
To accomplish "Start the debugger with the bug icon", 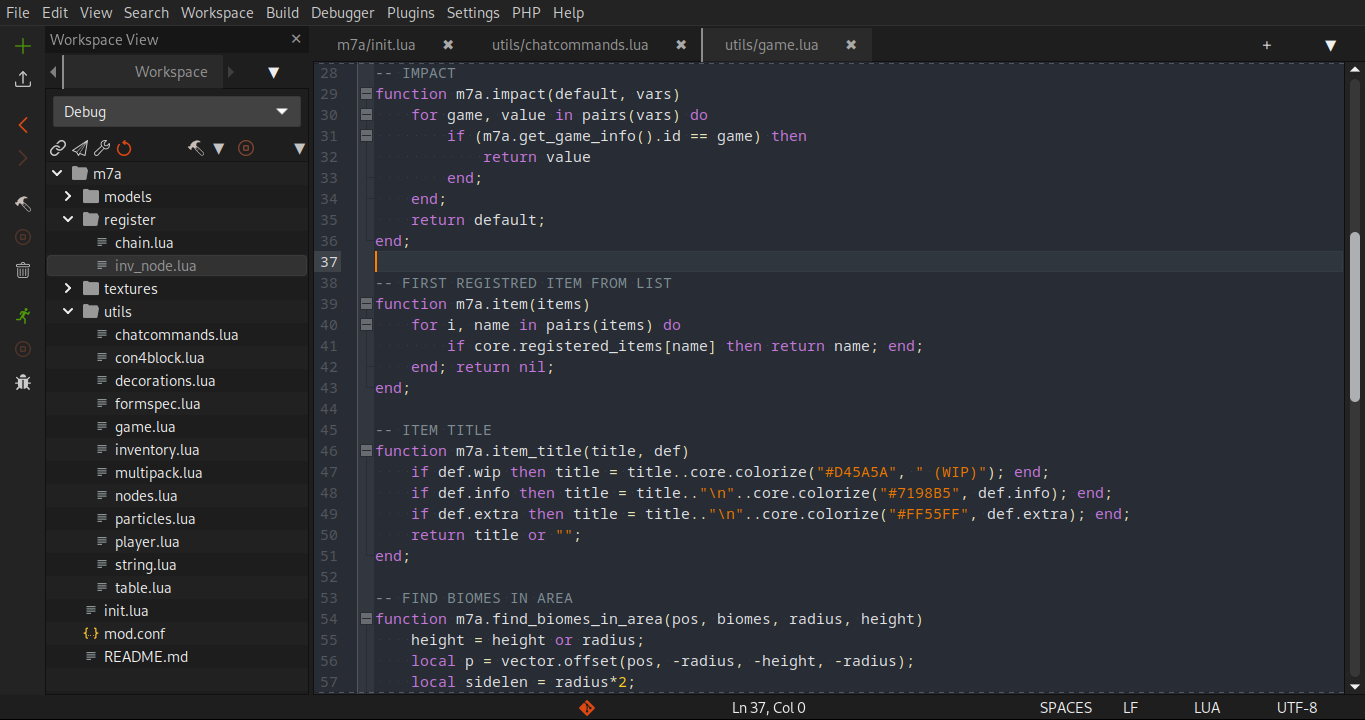I will (x=23, y=382).
